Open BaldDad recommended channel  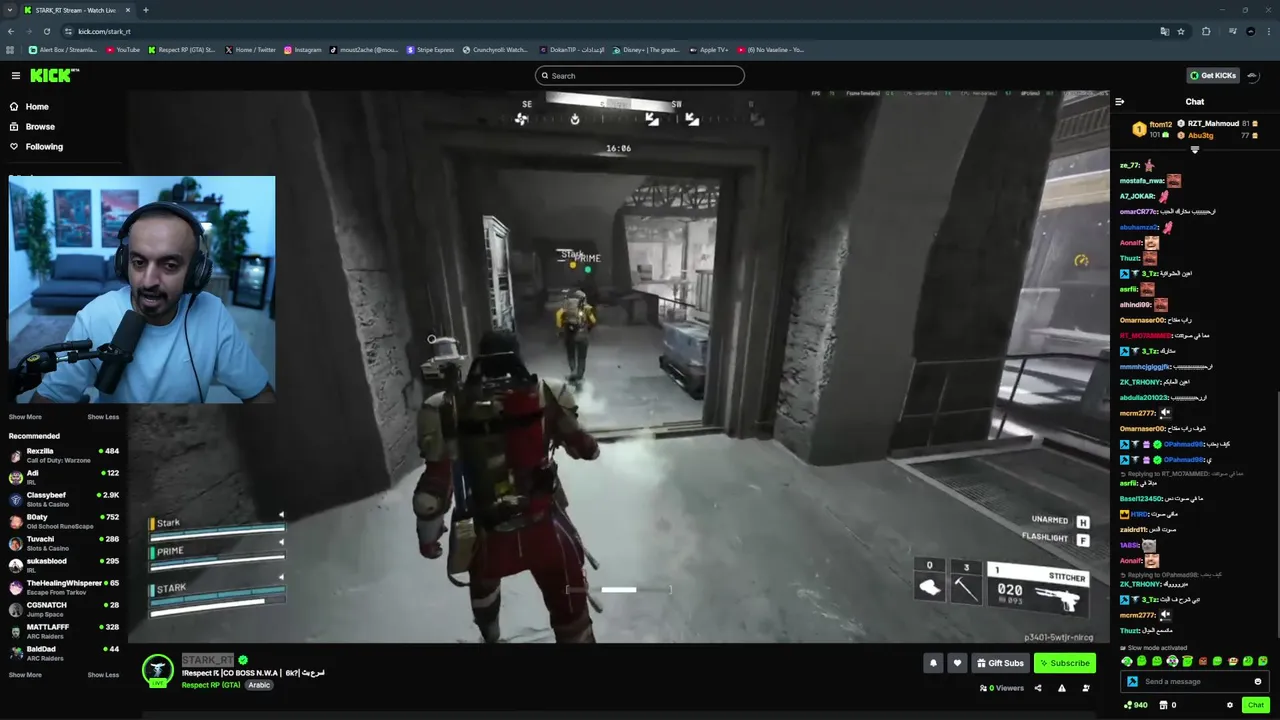coord(64,653)
